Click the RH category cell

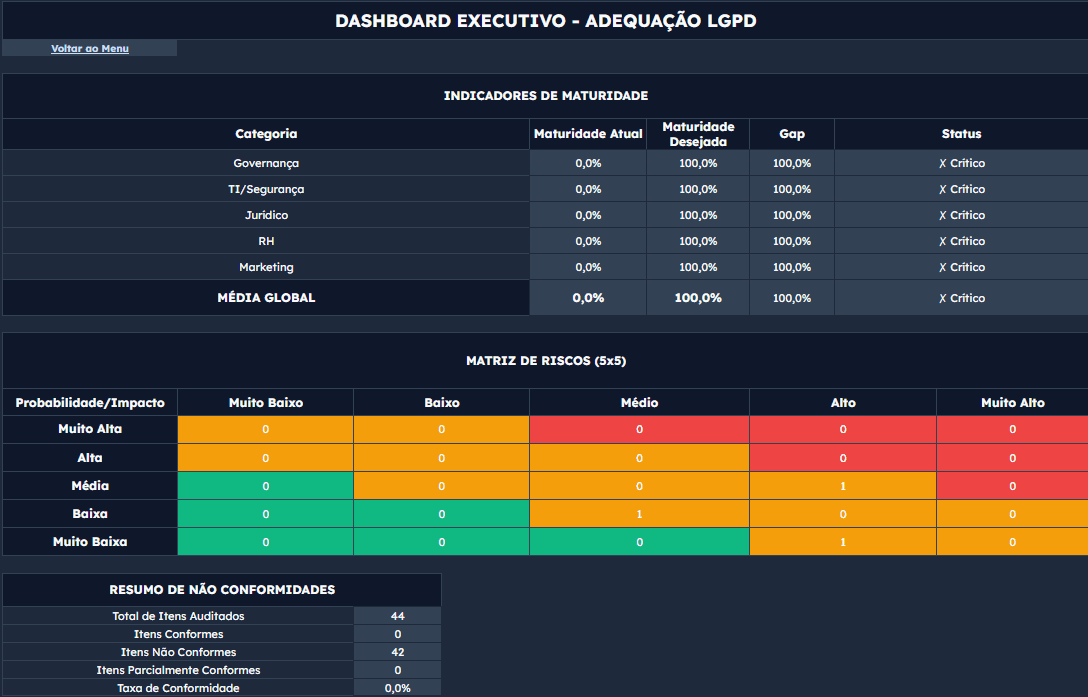coord(266,241)
